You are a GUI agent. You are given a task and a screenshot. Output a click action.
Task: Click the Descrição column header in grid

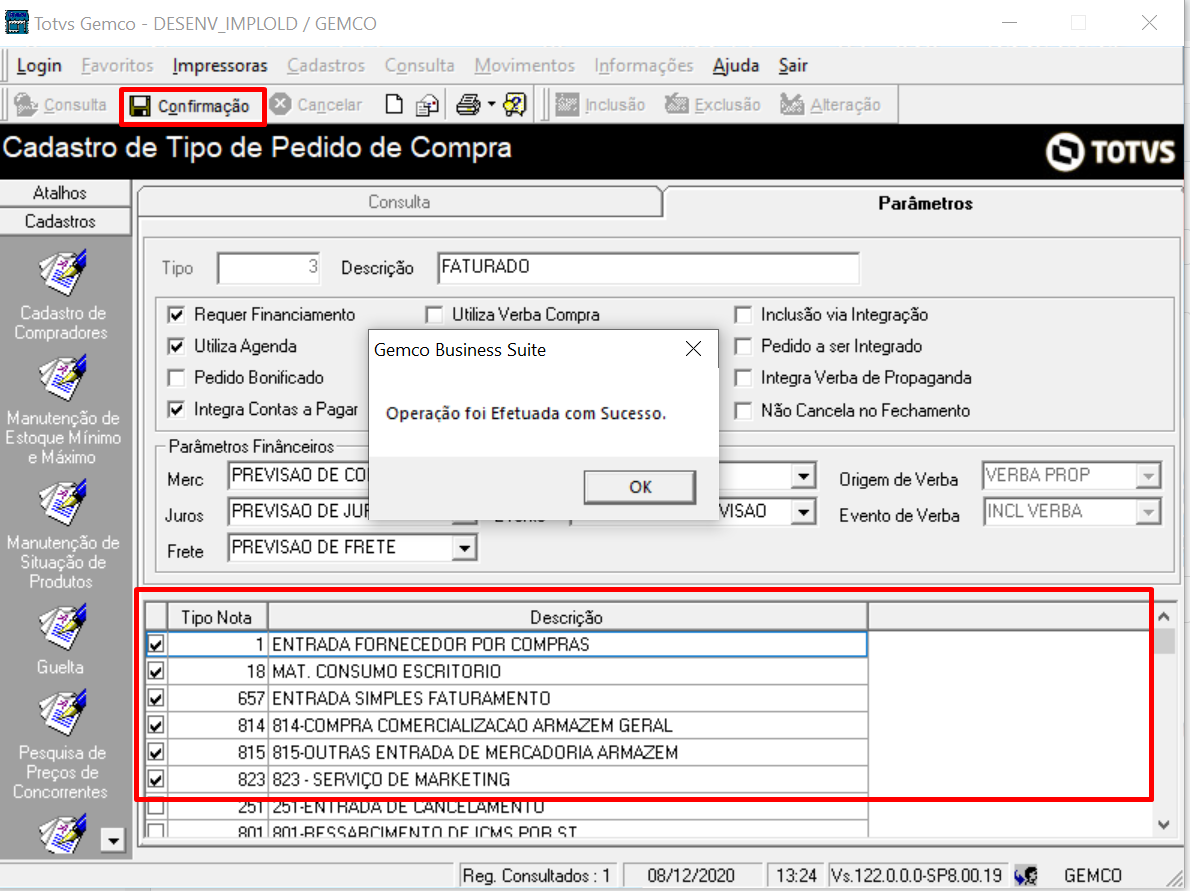[567, 617]
